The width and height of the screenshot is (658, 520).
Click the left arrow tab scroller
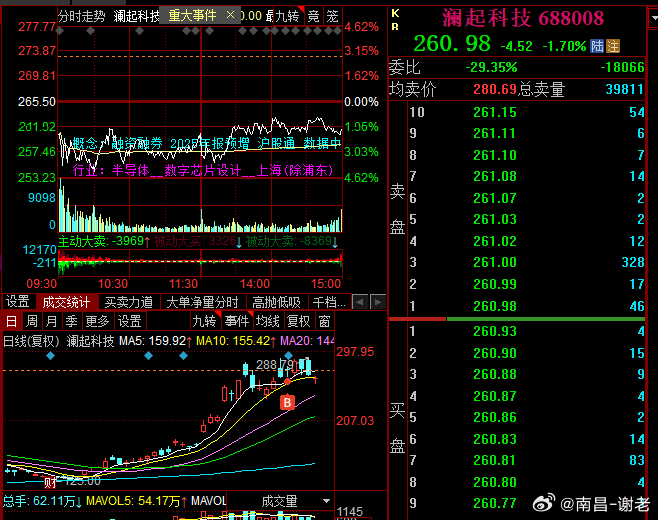[360, 302]
